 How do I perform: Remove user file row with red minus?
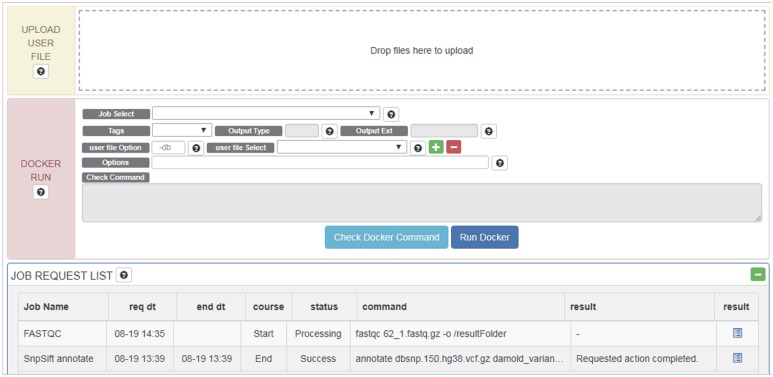pyautogui.click(x=454, y=147)
